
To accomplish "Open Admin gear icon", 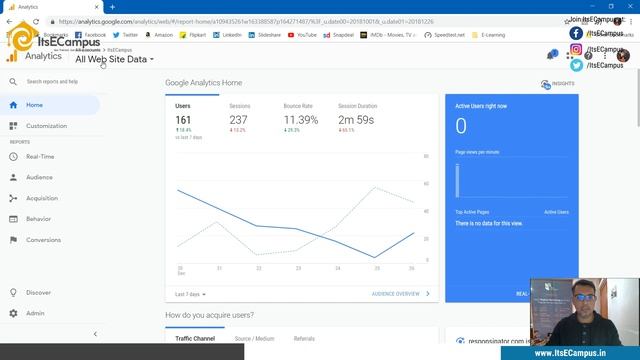I will tap(13, 313).
